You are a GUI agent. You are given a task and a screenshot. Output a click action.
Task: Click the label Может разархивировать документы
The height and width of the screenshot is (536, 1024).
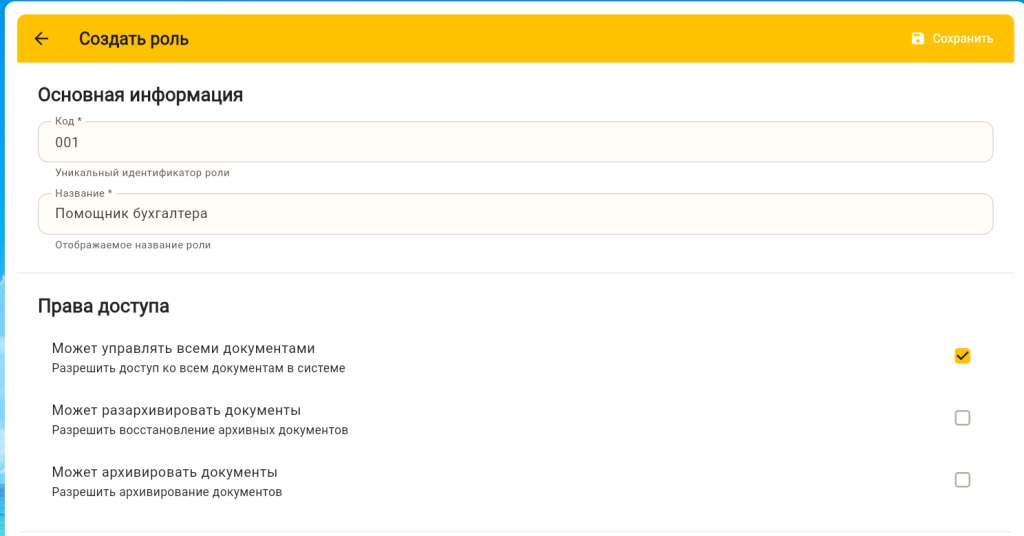click(176, 410)
